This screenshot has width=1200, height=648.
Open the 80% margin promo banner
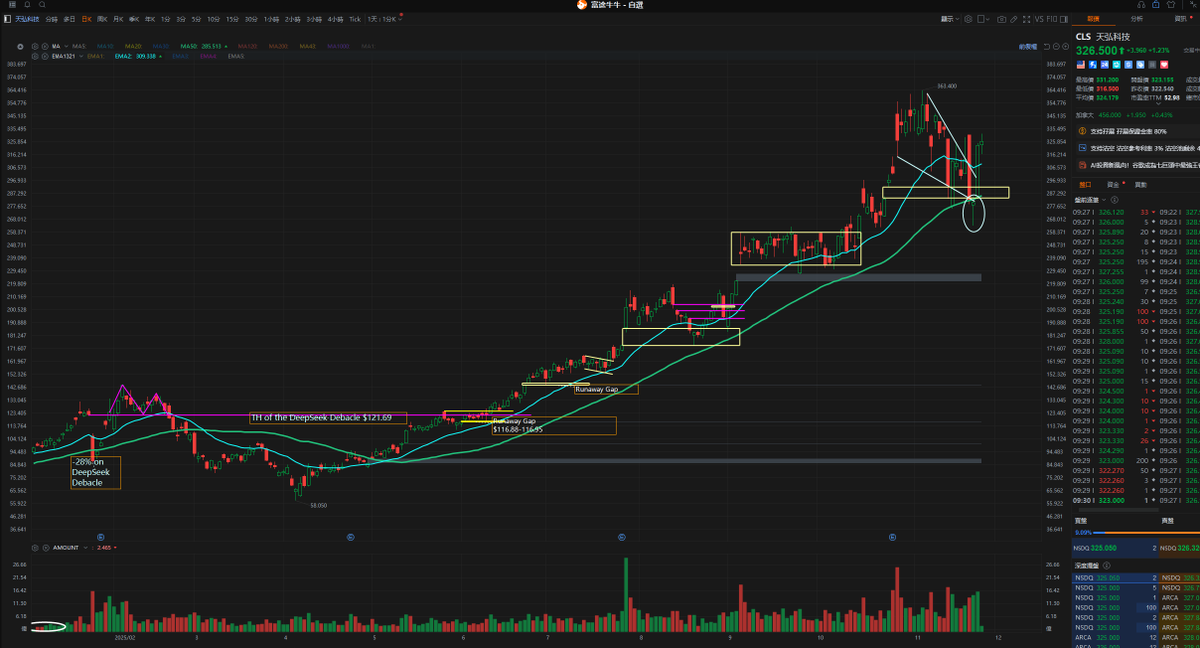[1138, 131]
